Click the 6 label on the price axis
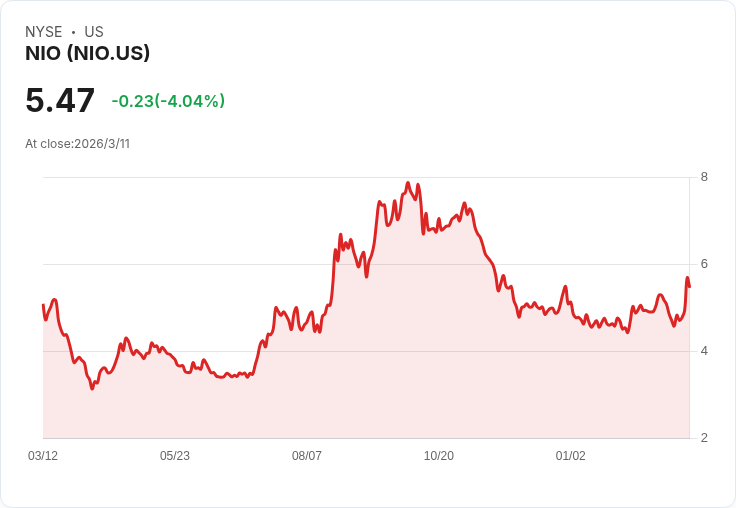 [x=704, y=264]
